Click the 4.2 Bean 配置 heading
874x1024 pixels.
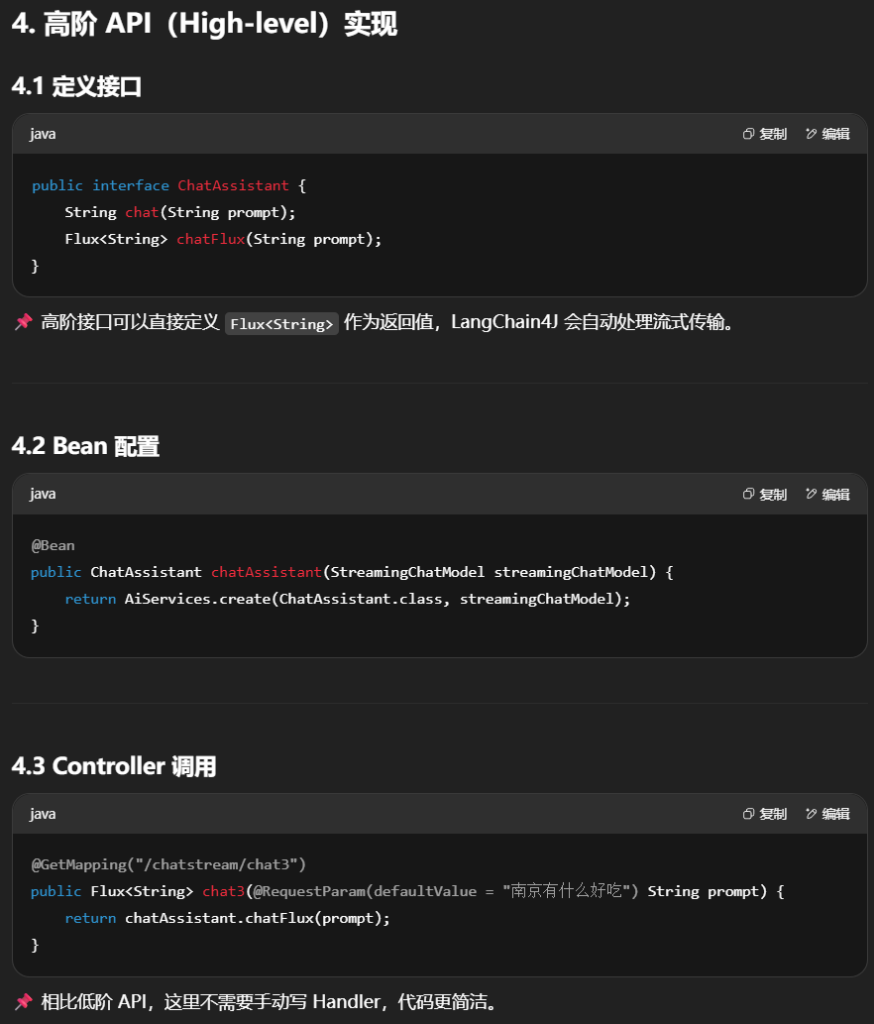[85, 447]
